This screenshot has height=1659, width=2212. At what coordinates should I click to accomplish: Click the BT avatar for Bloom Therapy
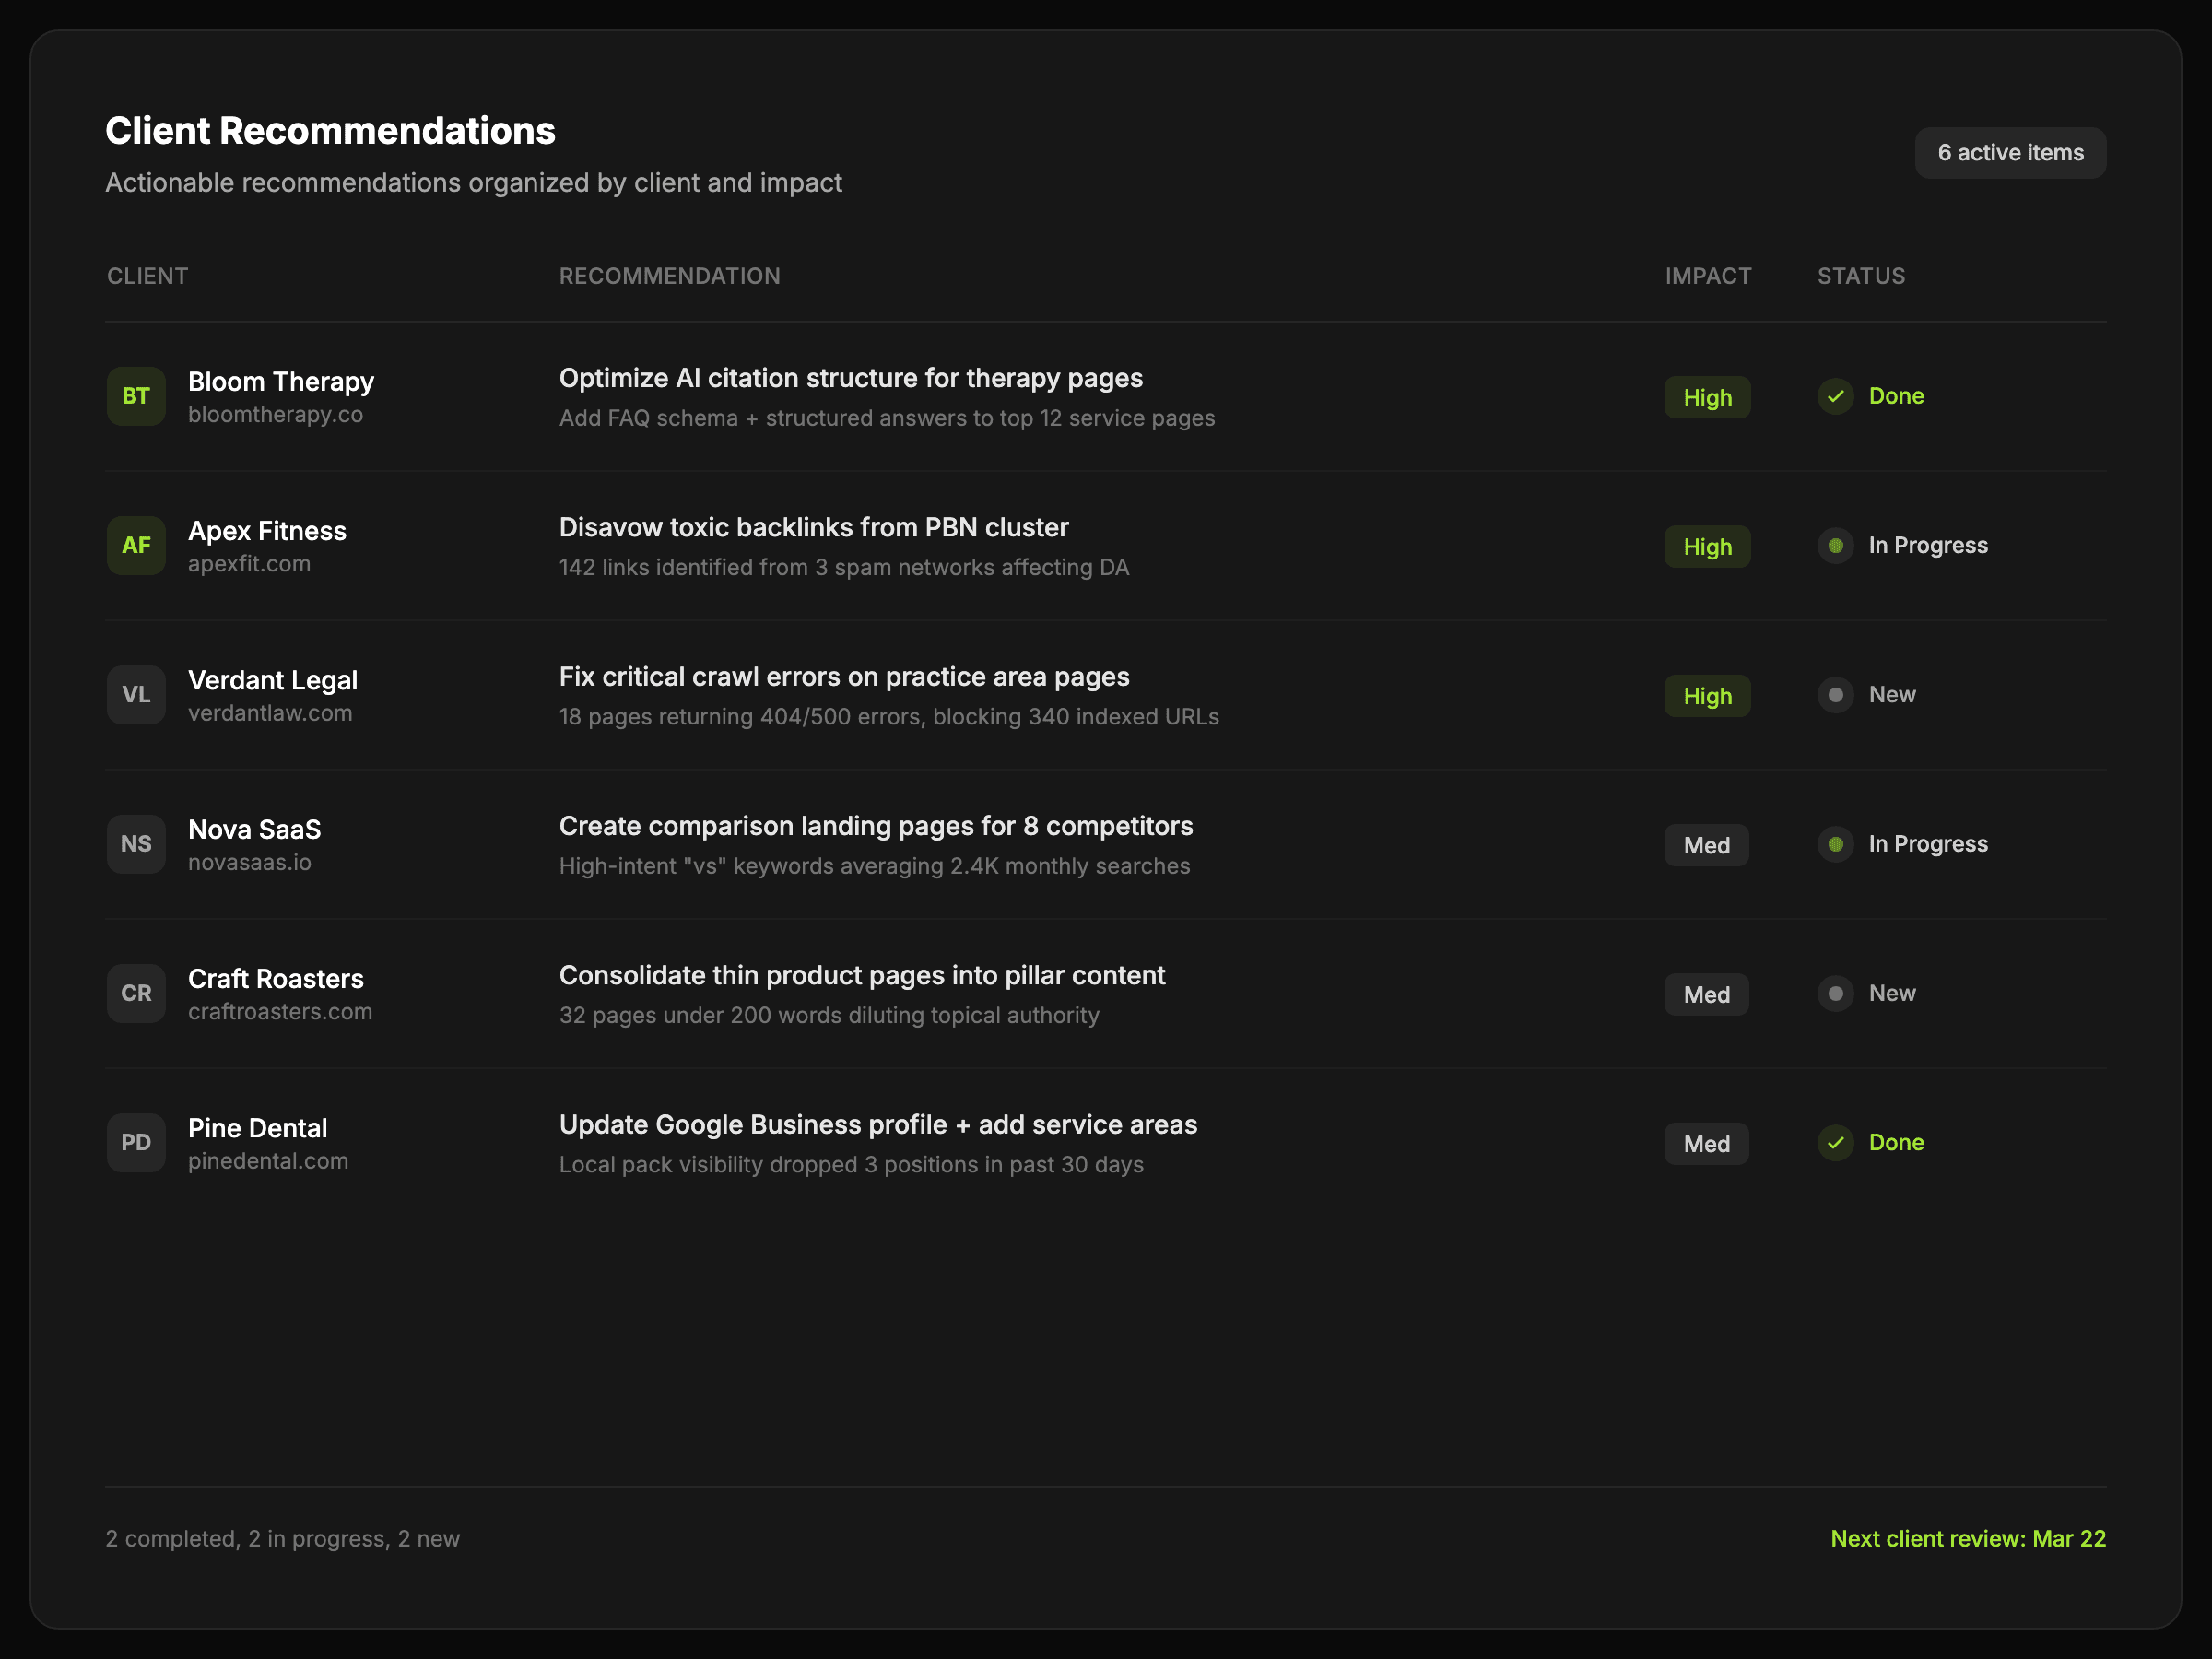click(x=136, y=396)
